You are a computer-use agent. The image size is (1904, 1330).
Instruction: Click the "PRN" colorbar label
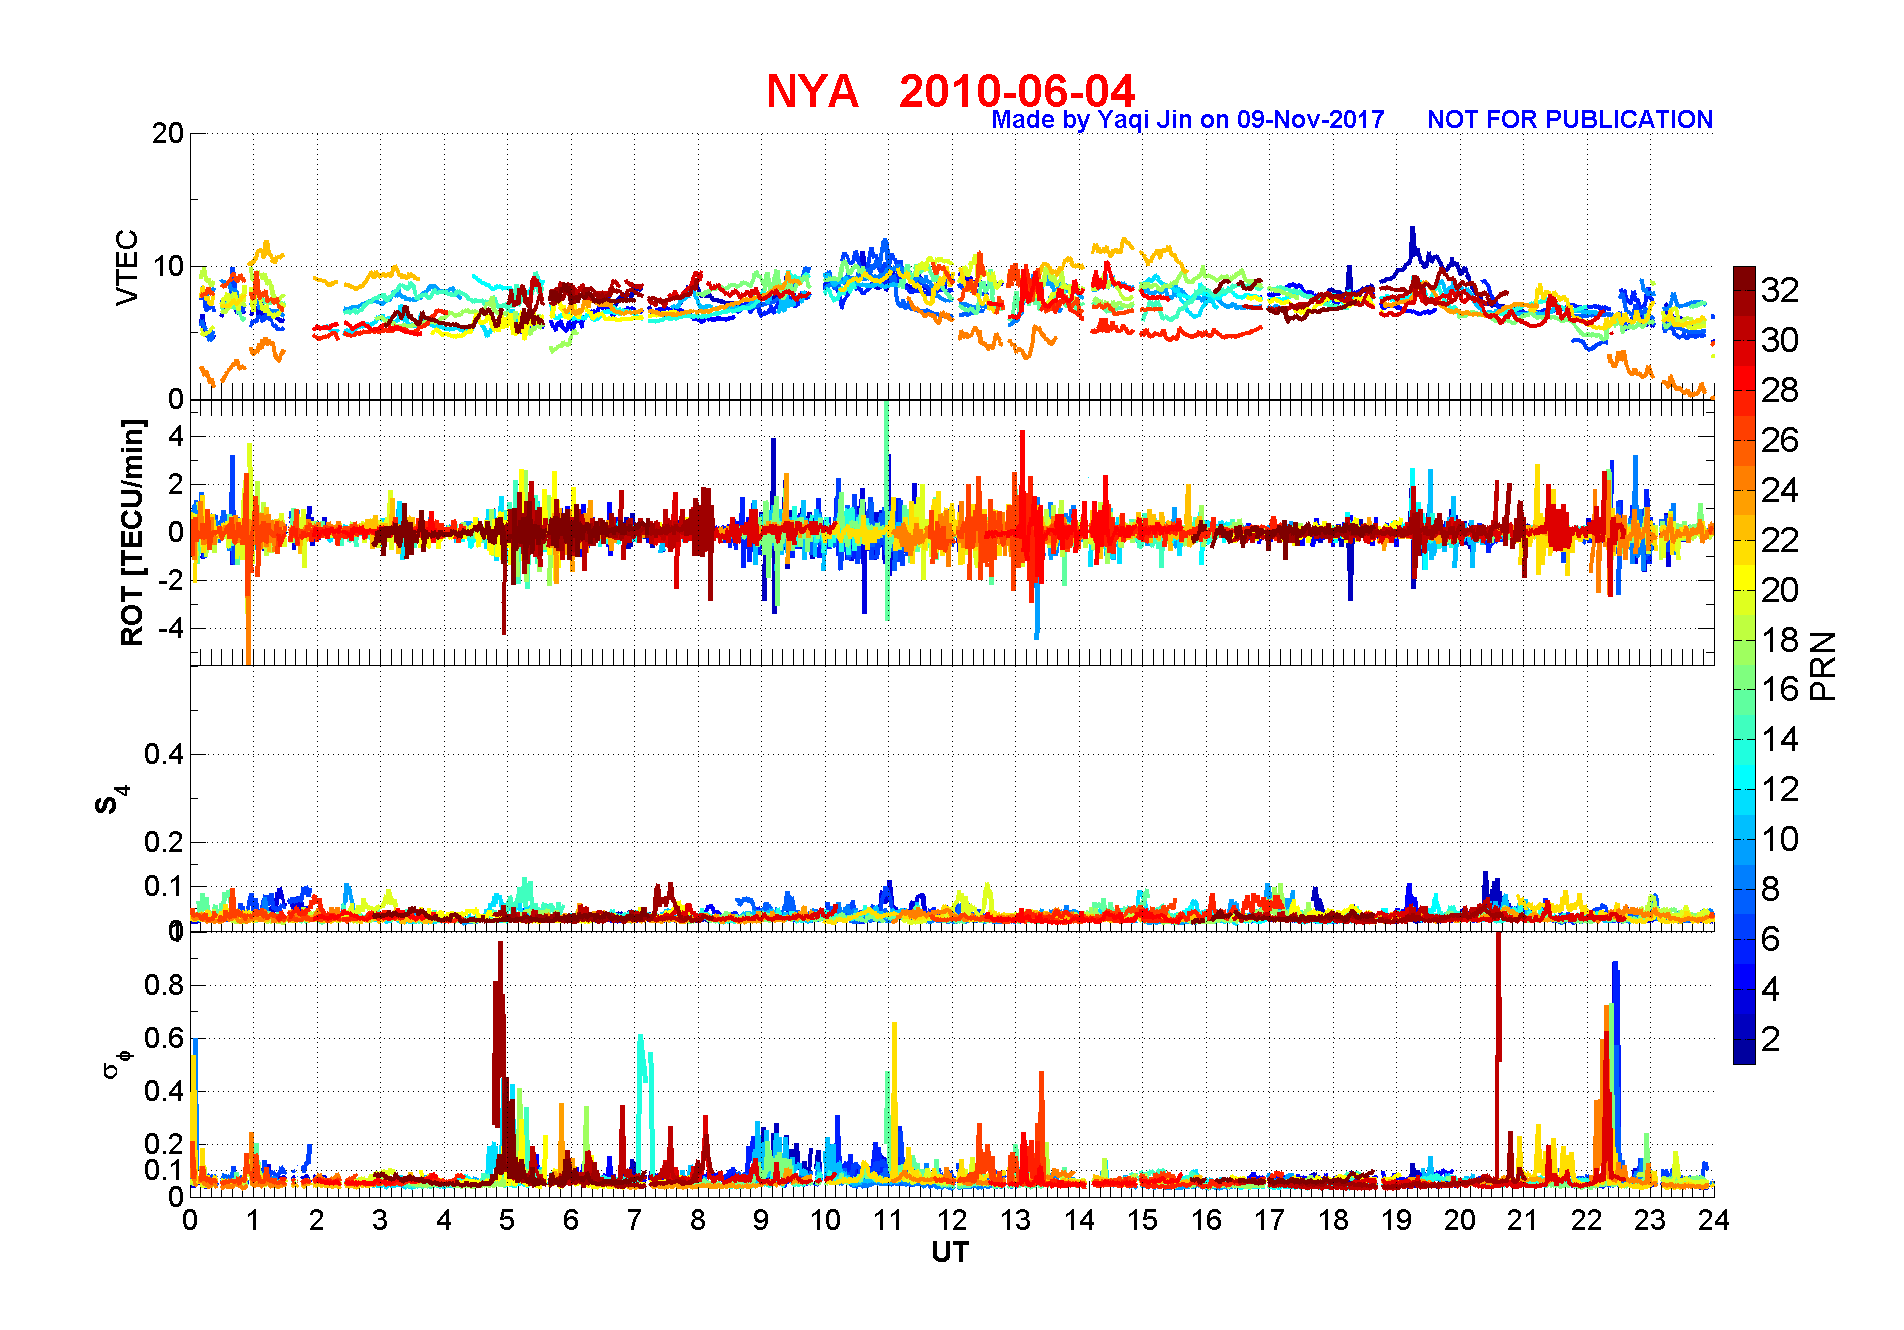1823,666
